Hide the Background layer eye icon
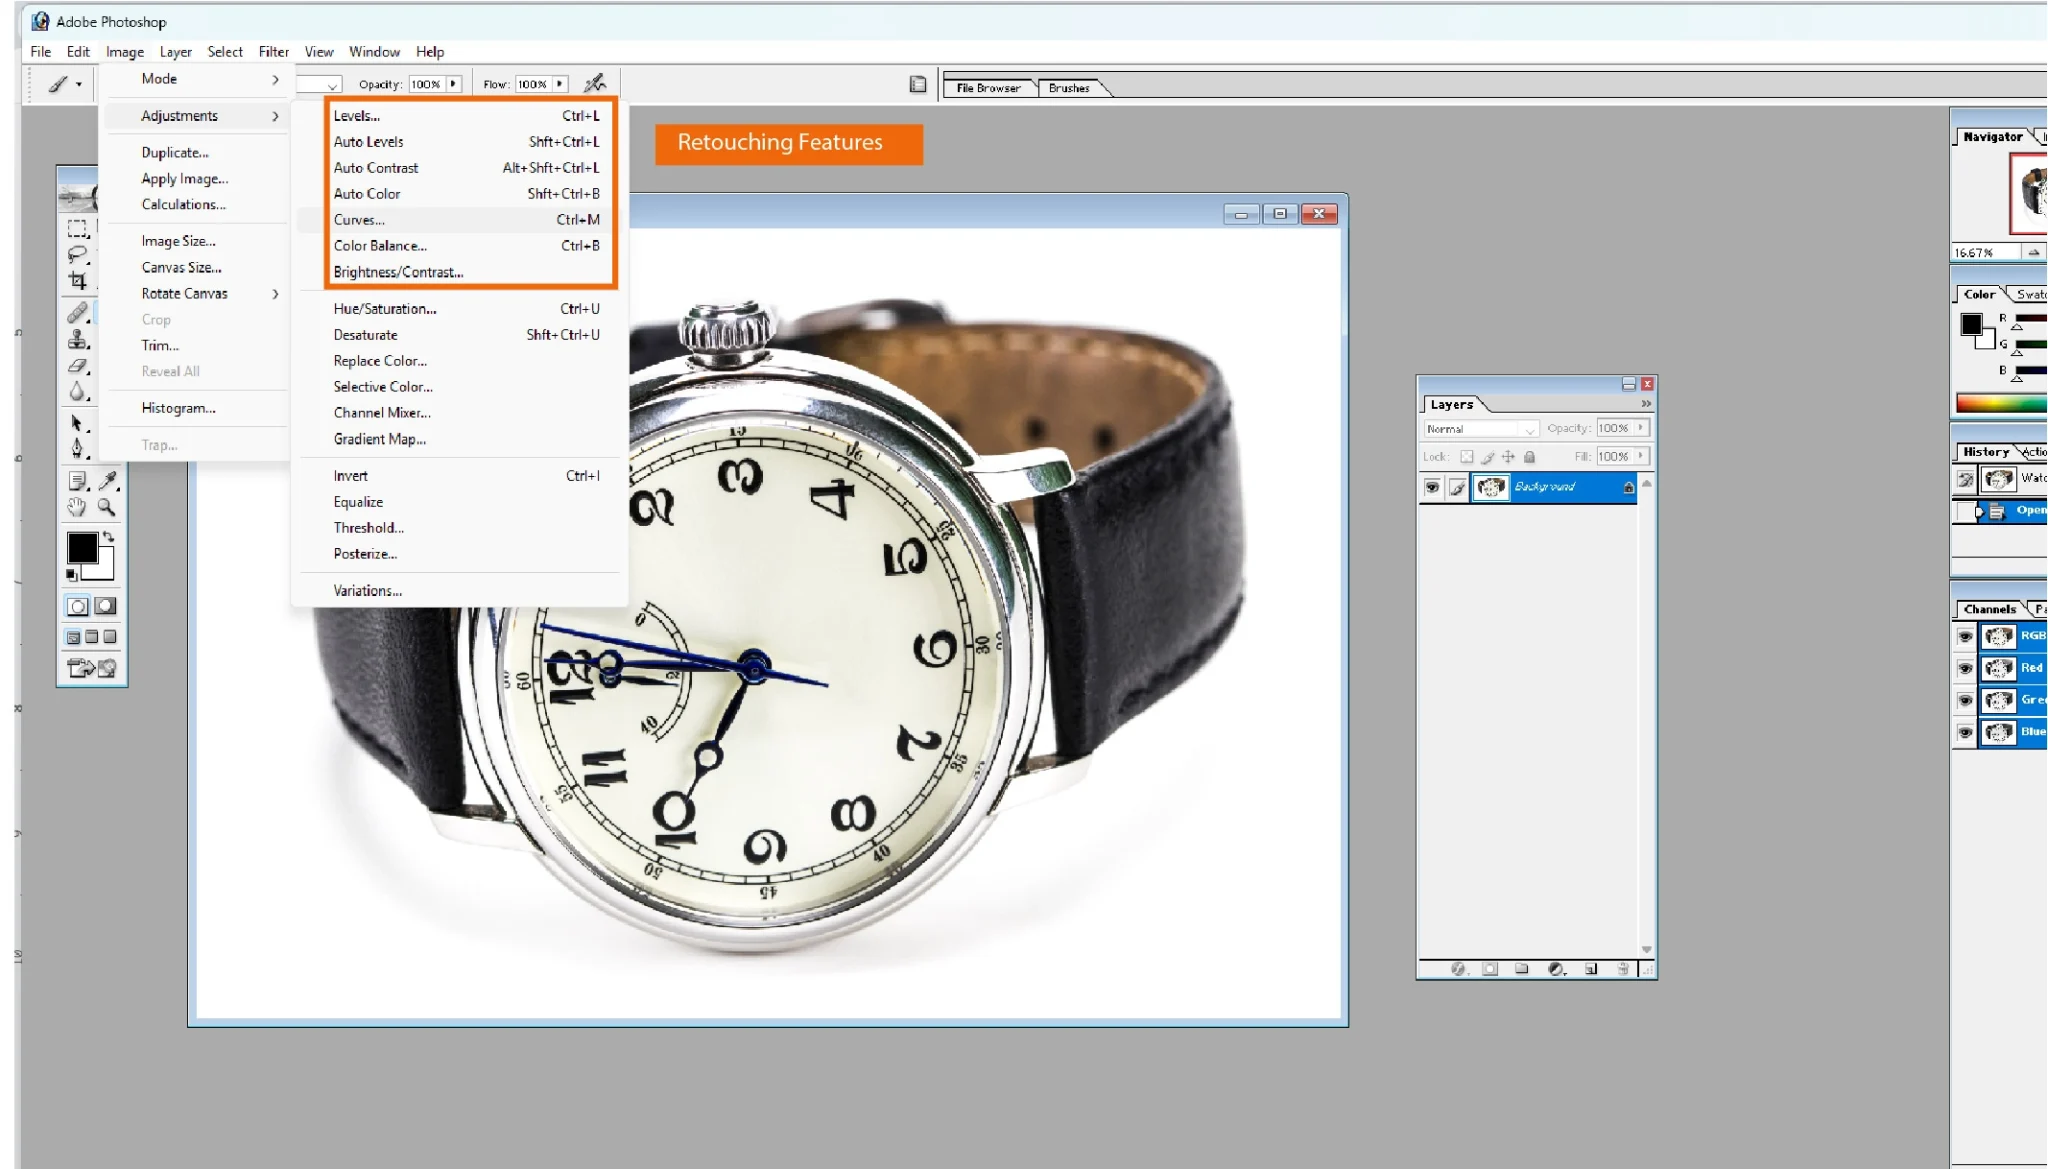This screenshot has width=2048, height=1169. 1432,487
